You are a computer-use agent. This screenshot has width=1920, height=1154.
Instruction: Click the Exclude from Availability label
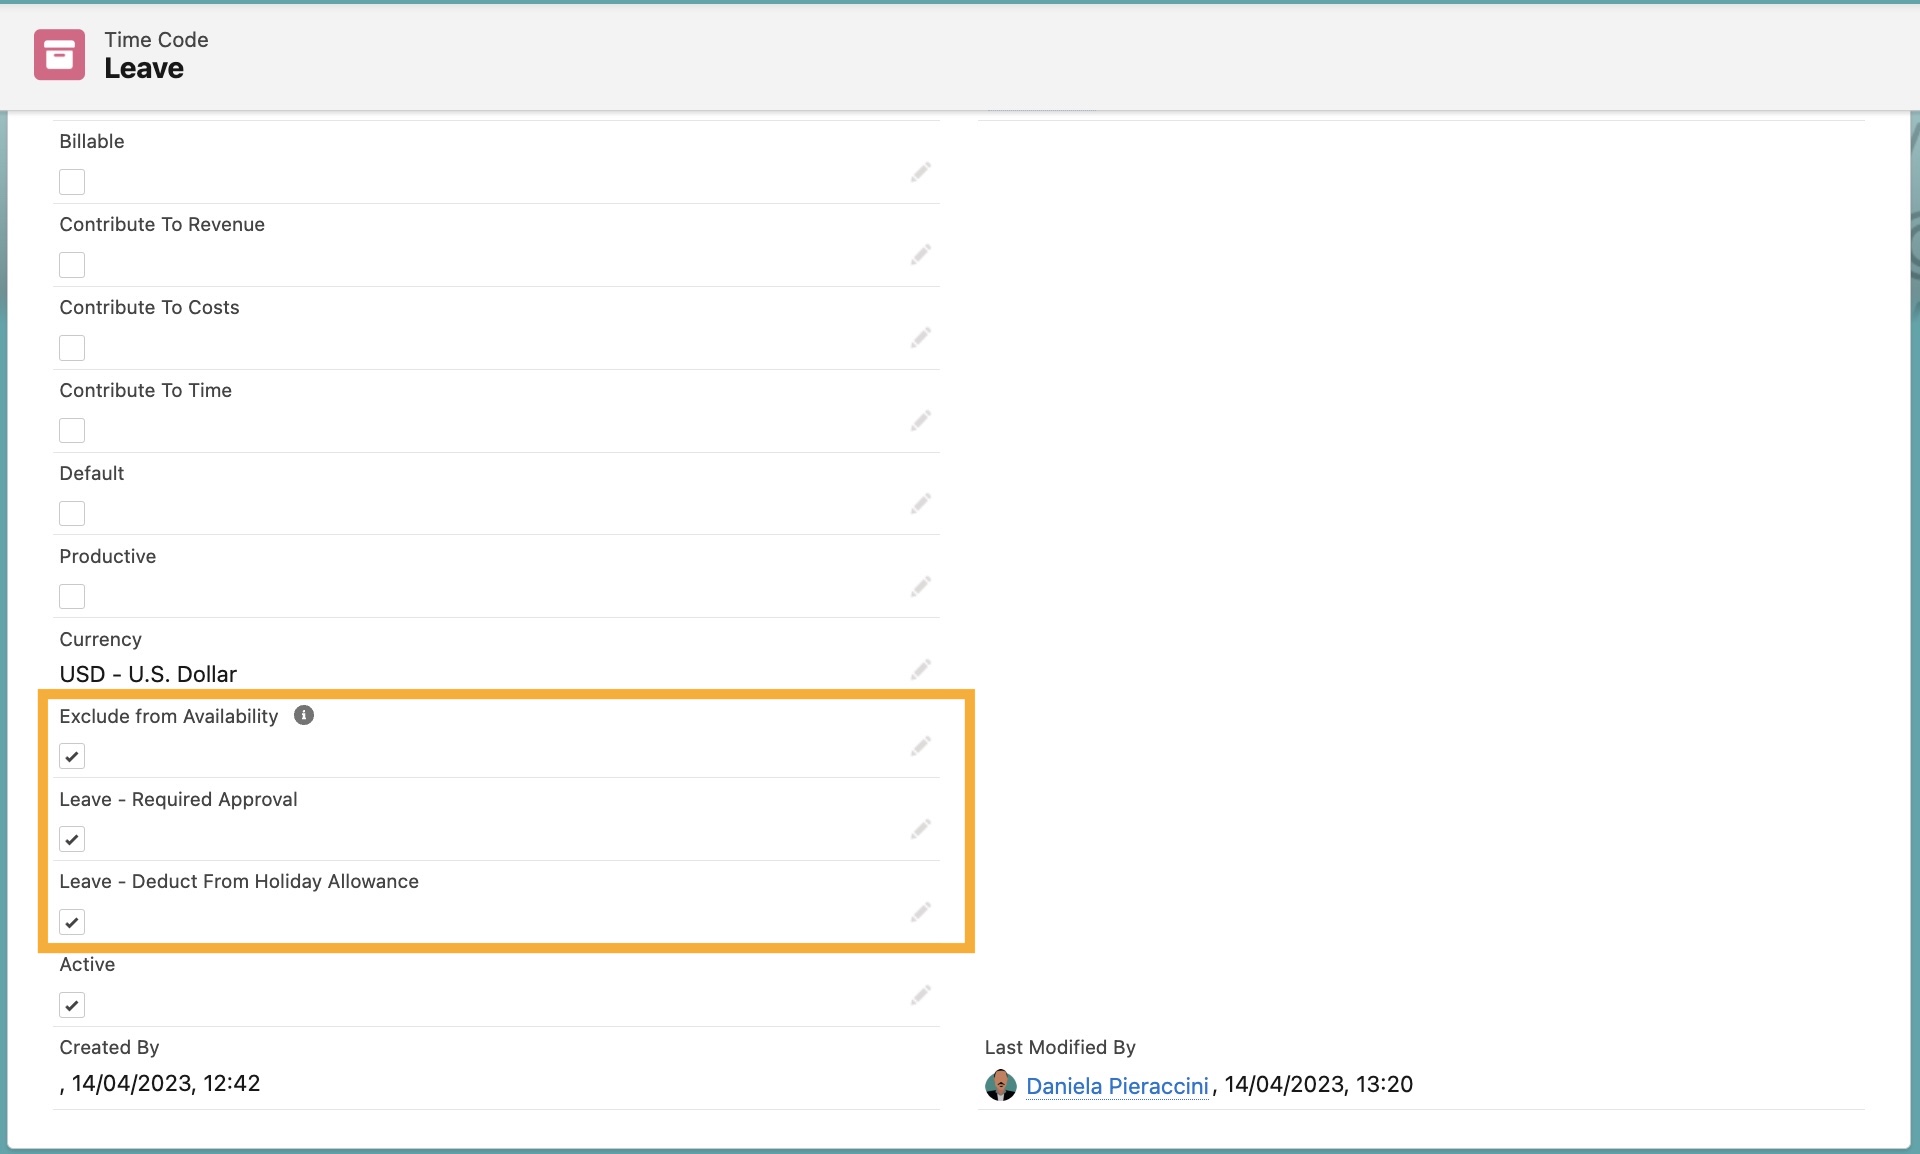click(x=169, y=716)
